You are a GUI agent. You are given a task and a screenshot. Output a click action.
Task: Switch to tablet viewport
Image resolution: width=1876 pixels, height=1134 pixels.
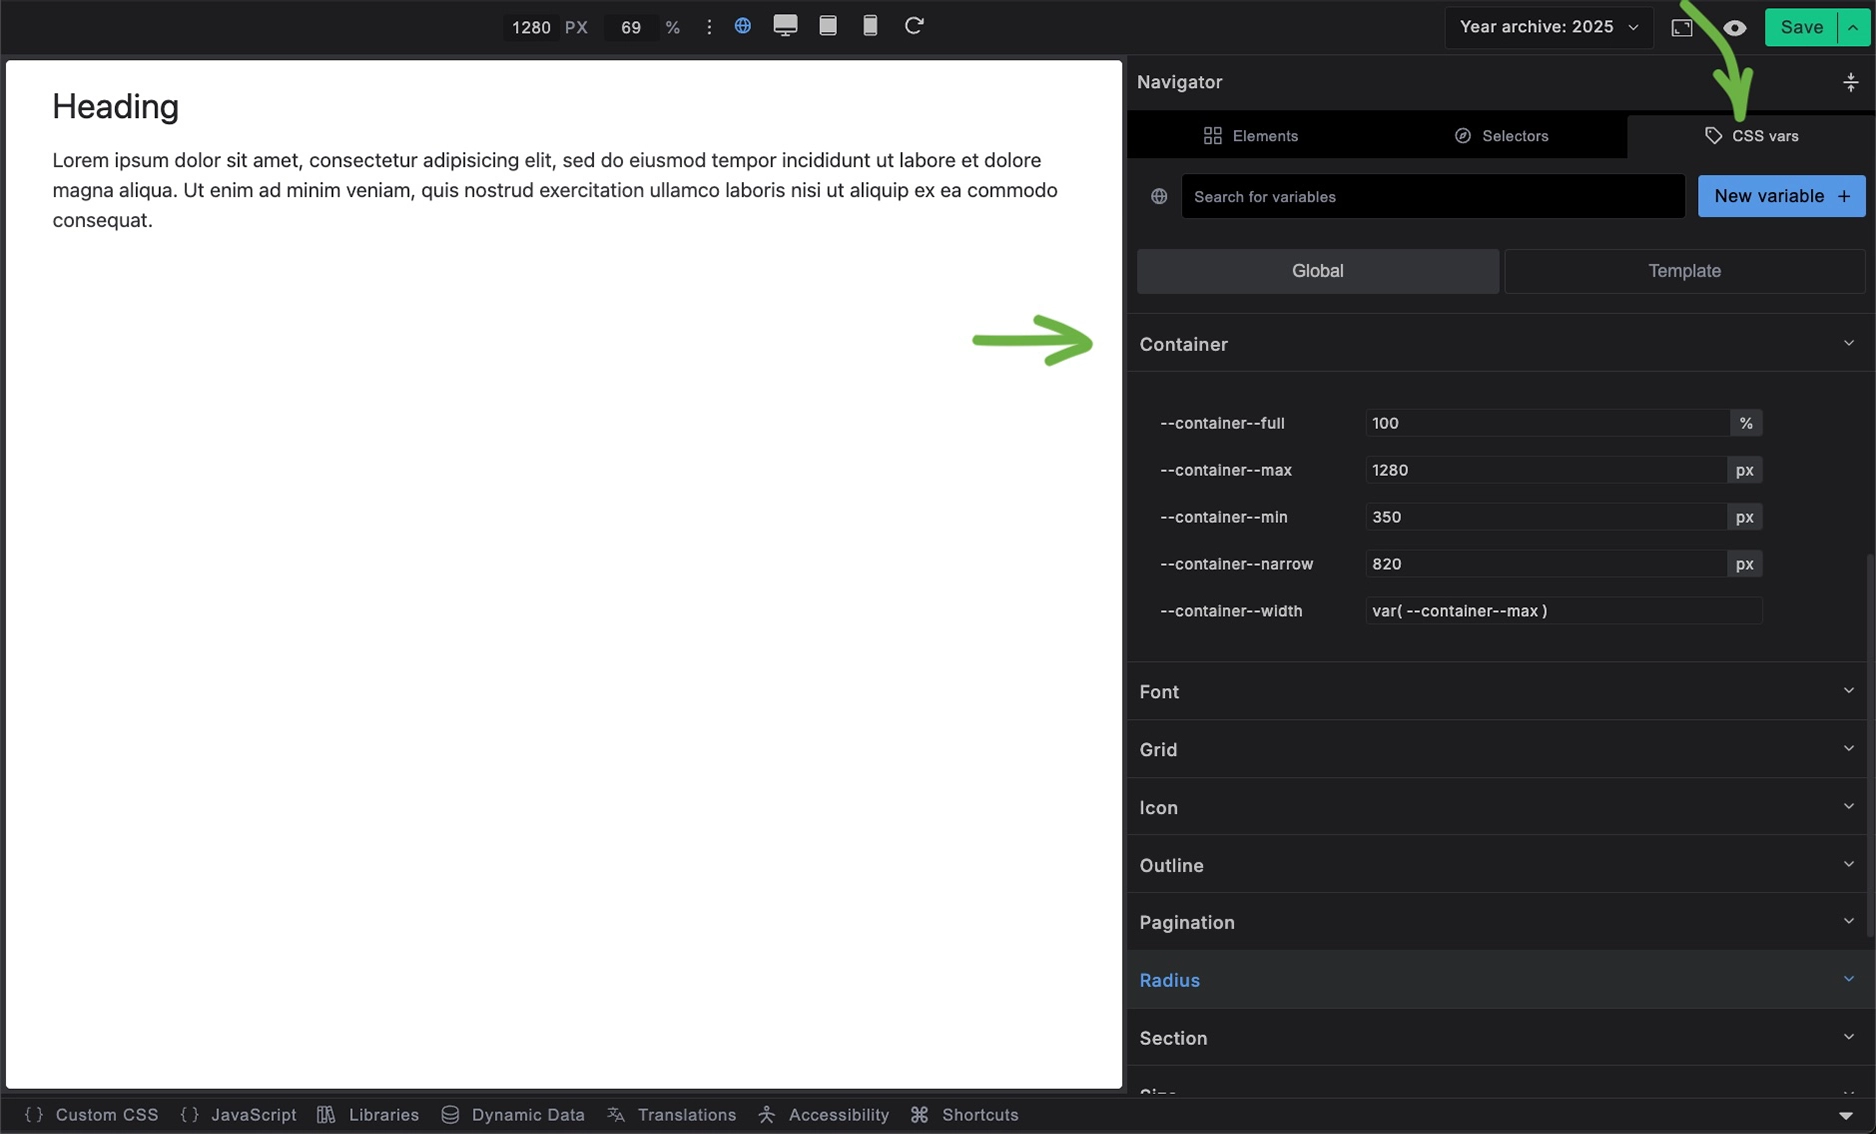(x=828, y=26)
